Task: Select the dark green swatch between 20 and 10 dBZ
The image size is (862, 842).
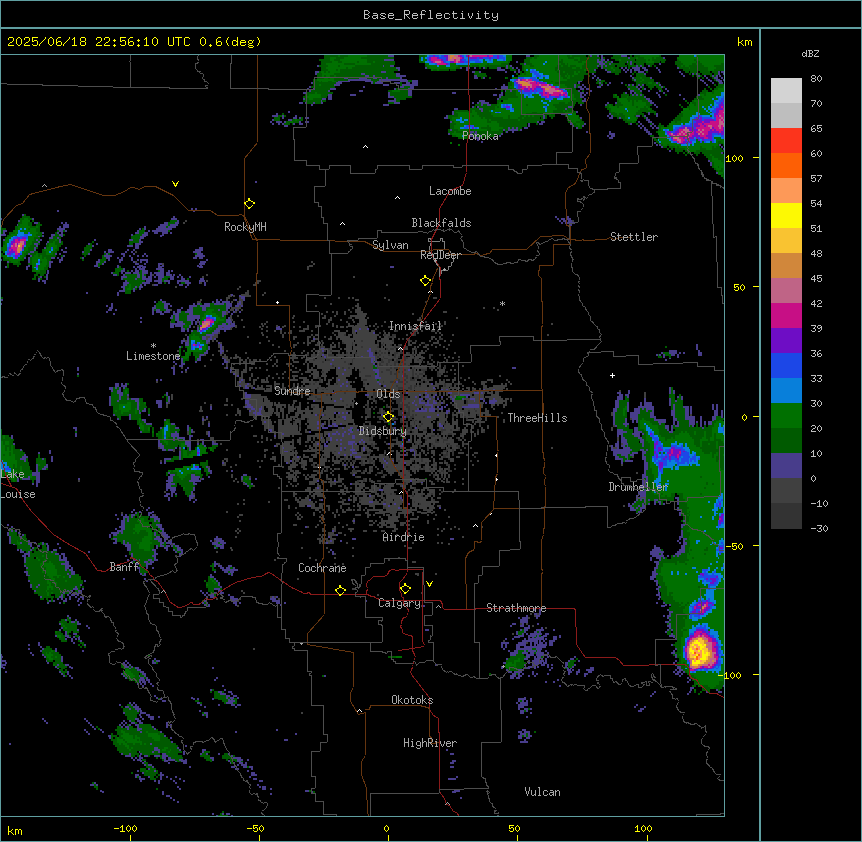Action: pos(786,440)
